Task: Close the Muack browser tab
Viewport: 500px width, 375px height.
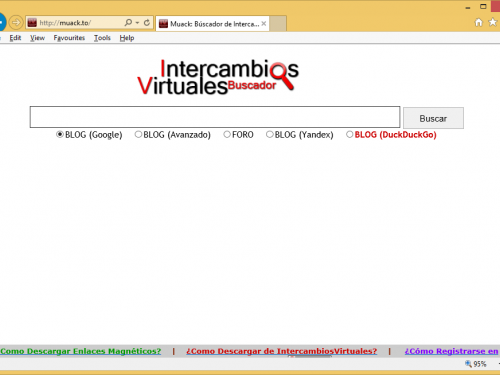Action: (x=264, y=24)
